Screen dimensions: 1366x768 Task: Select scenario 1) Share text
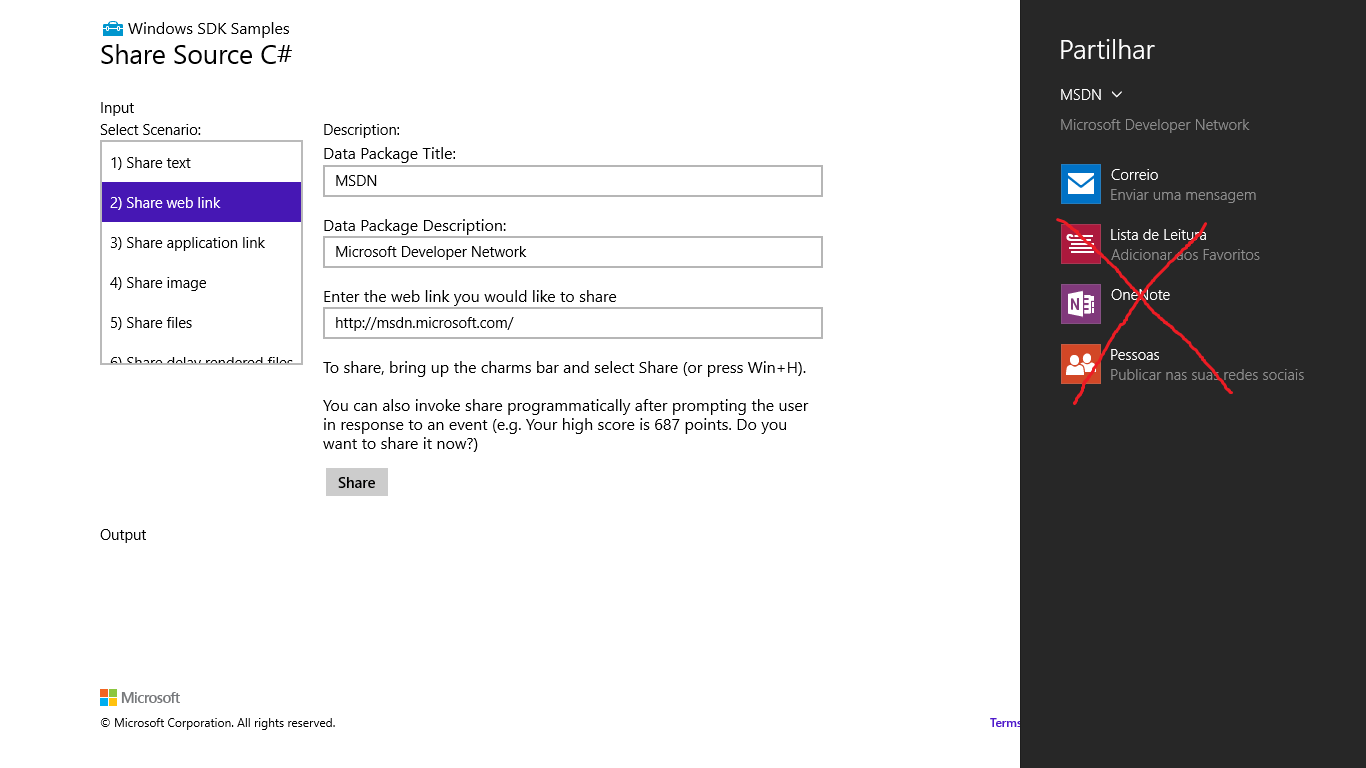coord(201,162)
